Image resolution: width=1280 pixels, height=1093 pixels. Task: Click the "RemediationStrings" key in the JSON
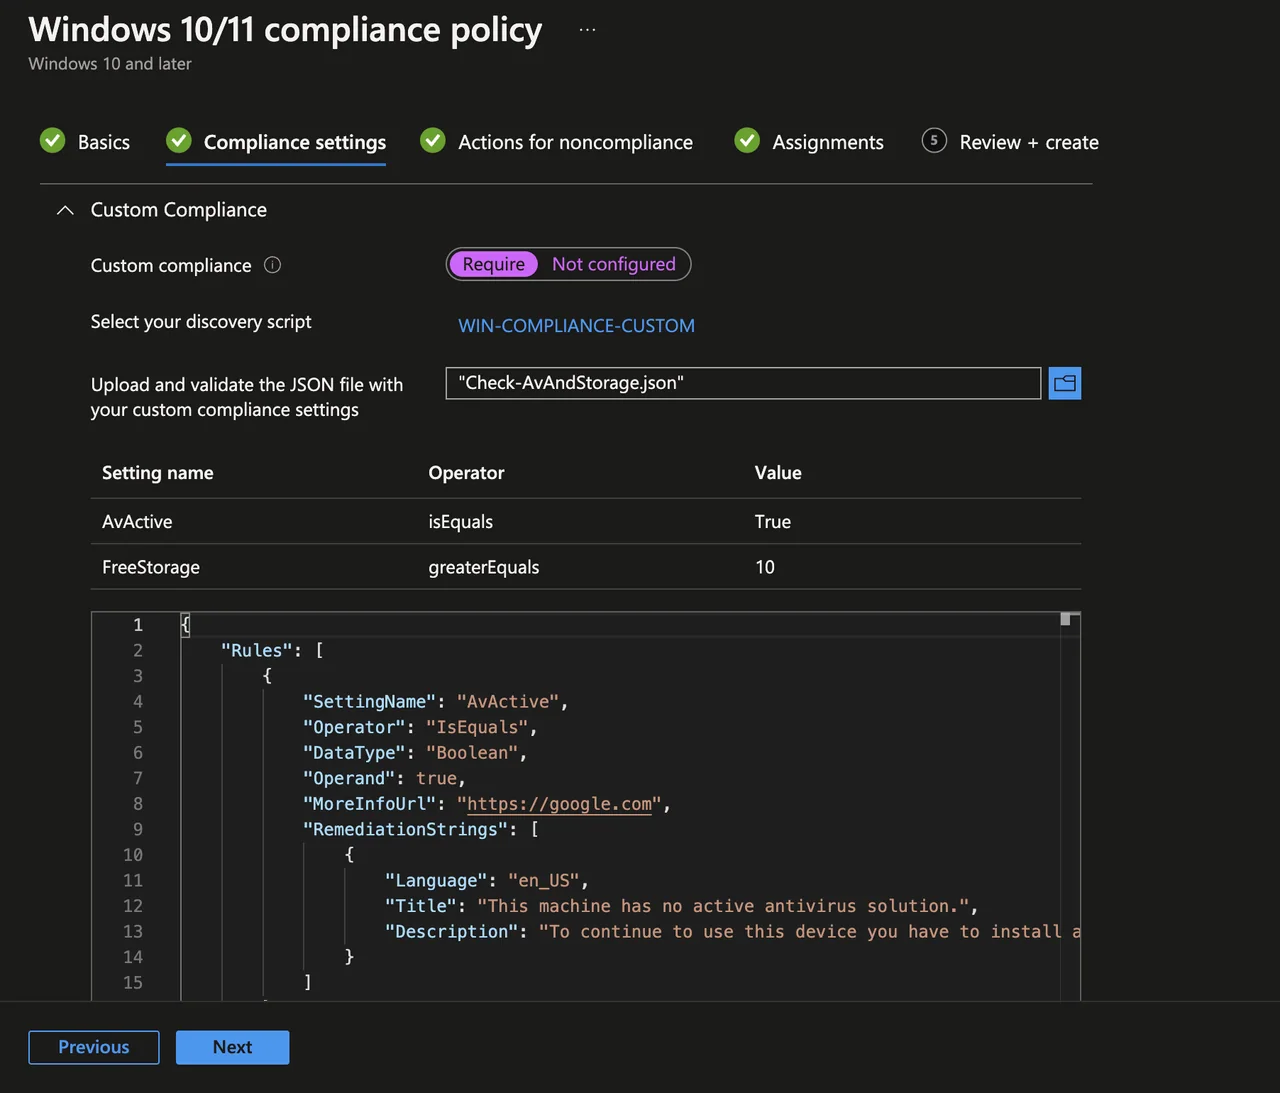pyautogui.click(x=406, y=830)
